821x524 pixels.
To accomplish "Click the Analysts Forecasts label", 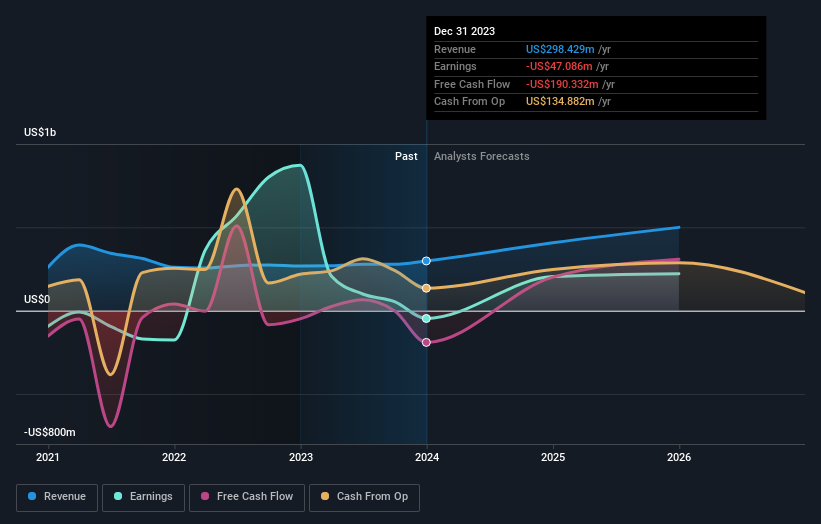I will pos(482,156).
